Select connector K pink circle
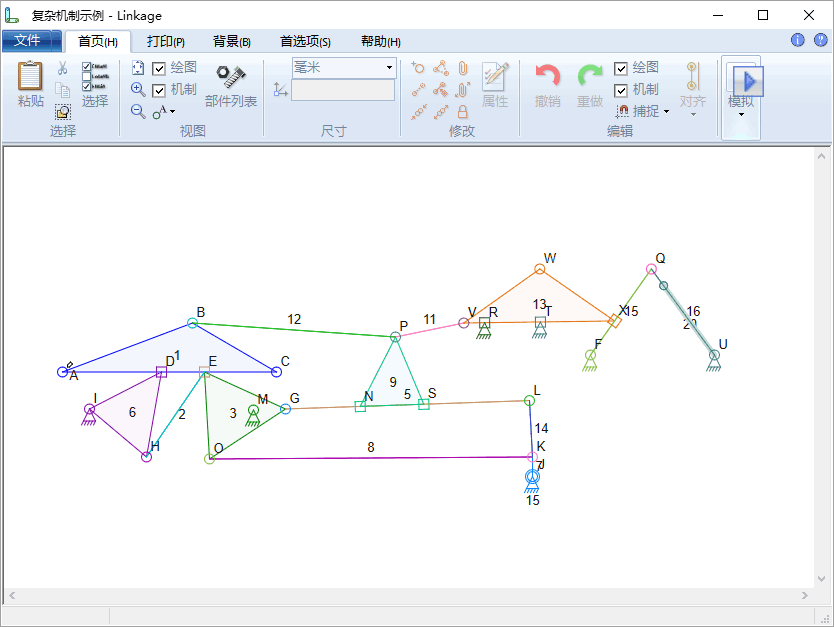 click(x=532, y=457)
